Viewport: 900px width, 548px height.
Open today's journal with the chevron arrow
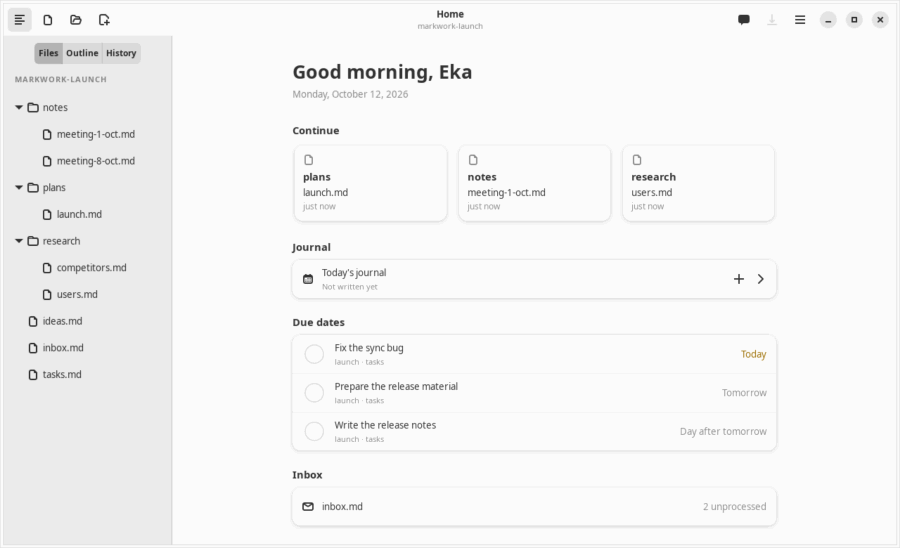761,279
